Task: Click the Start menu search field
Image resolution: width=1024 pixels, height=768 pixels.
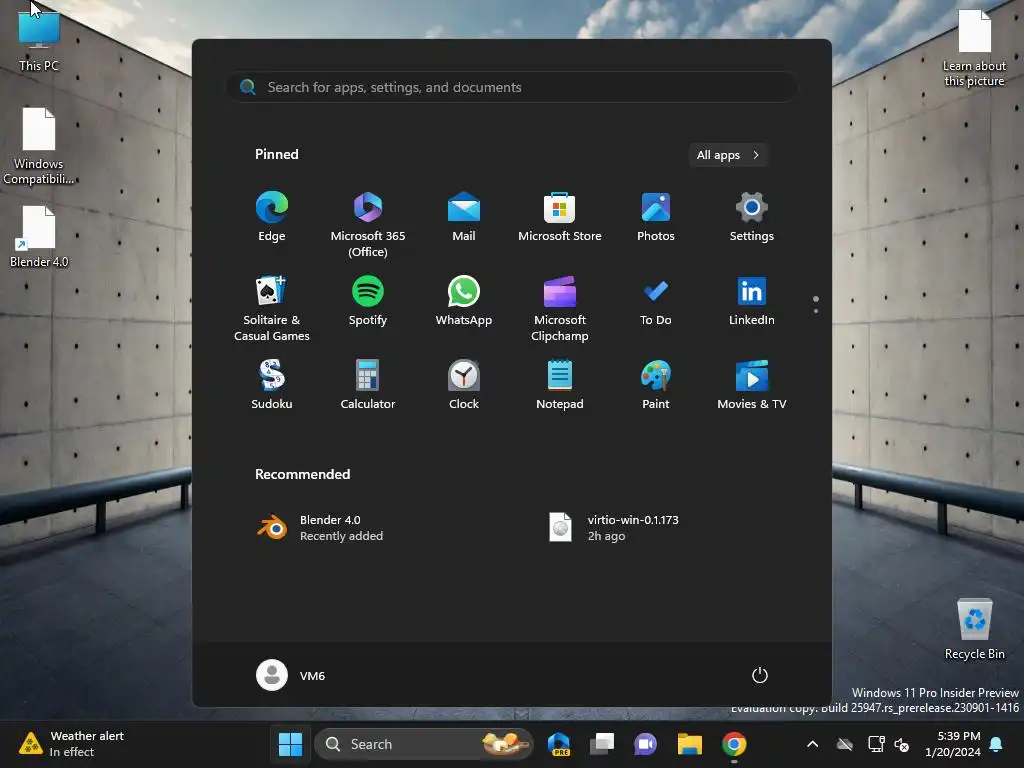Action: coord(512,88)
